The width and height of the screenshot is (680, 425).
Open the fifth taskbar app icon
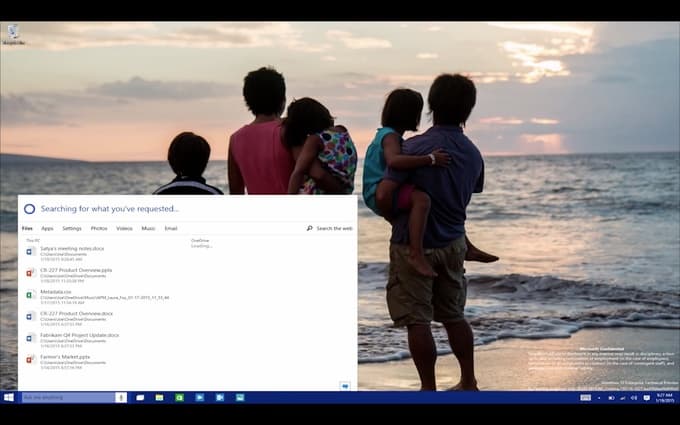(220, 397)
